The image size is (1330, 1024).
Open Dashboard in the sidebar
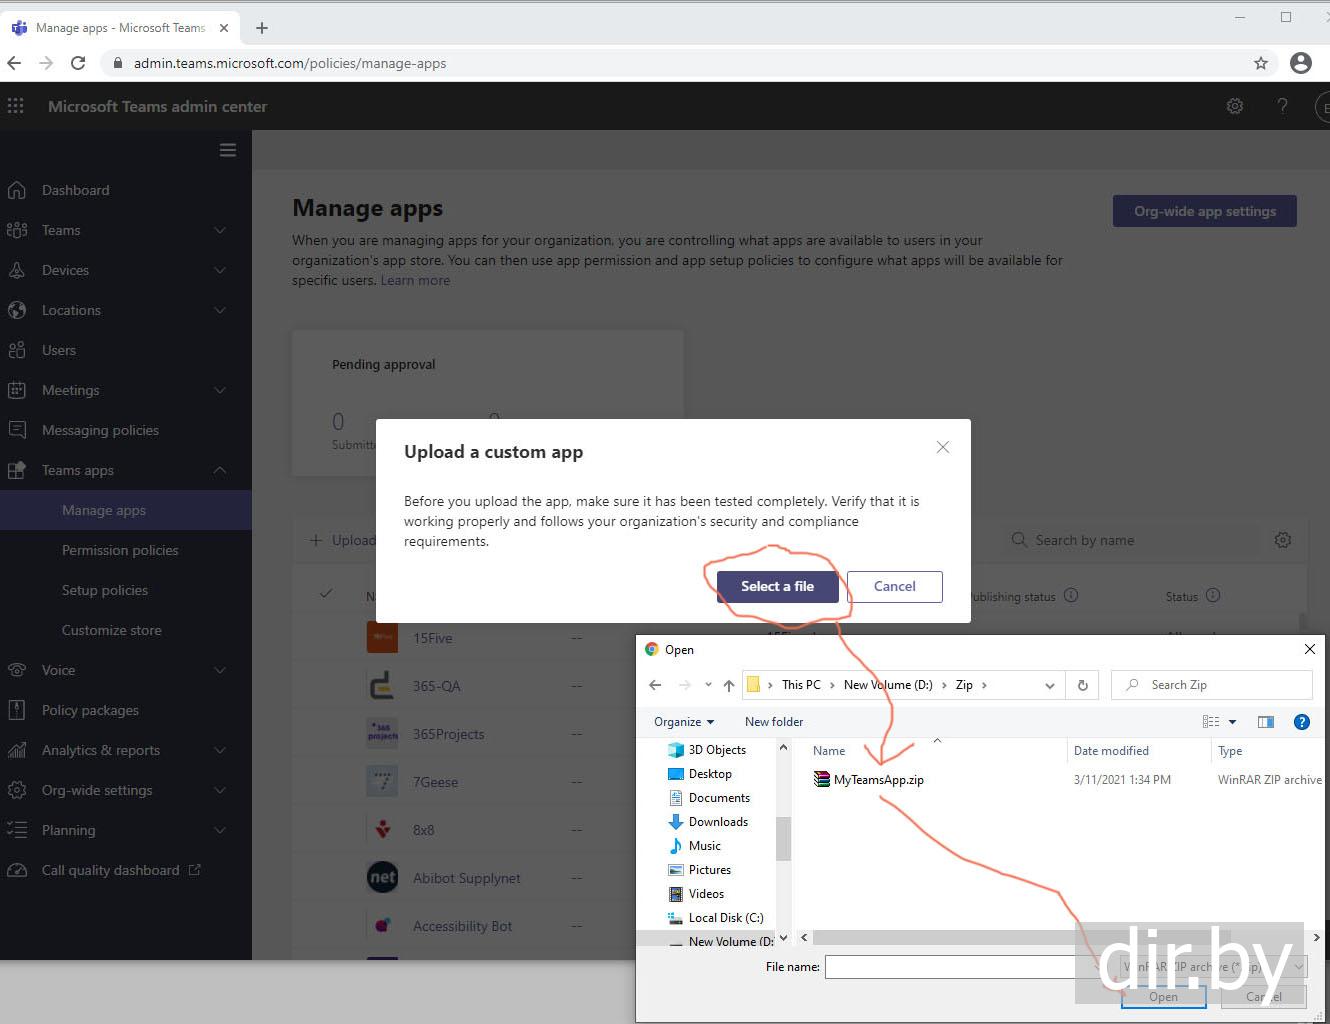[x=76, y=190]
